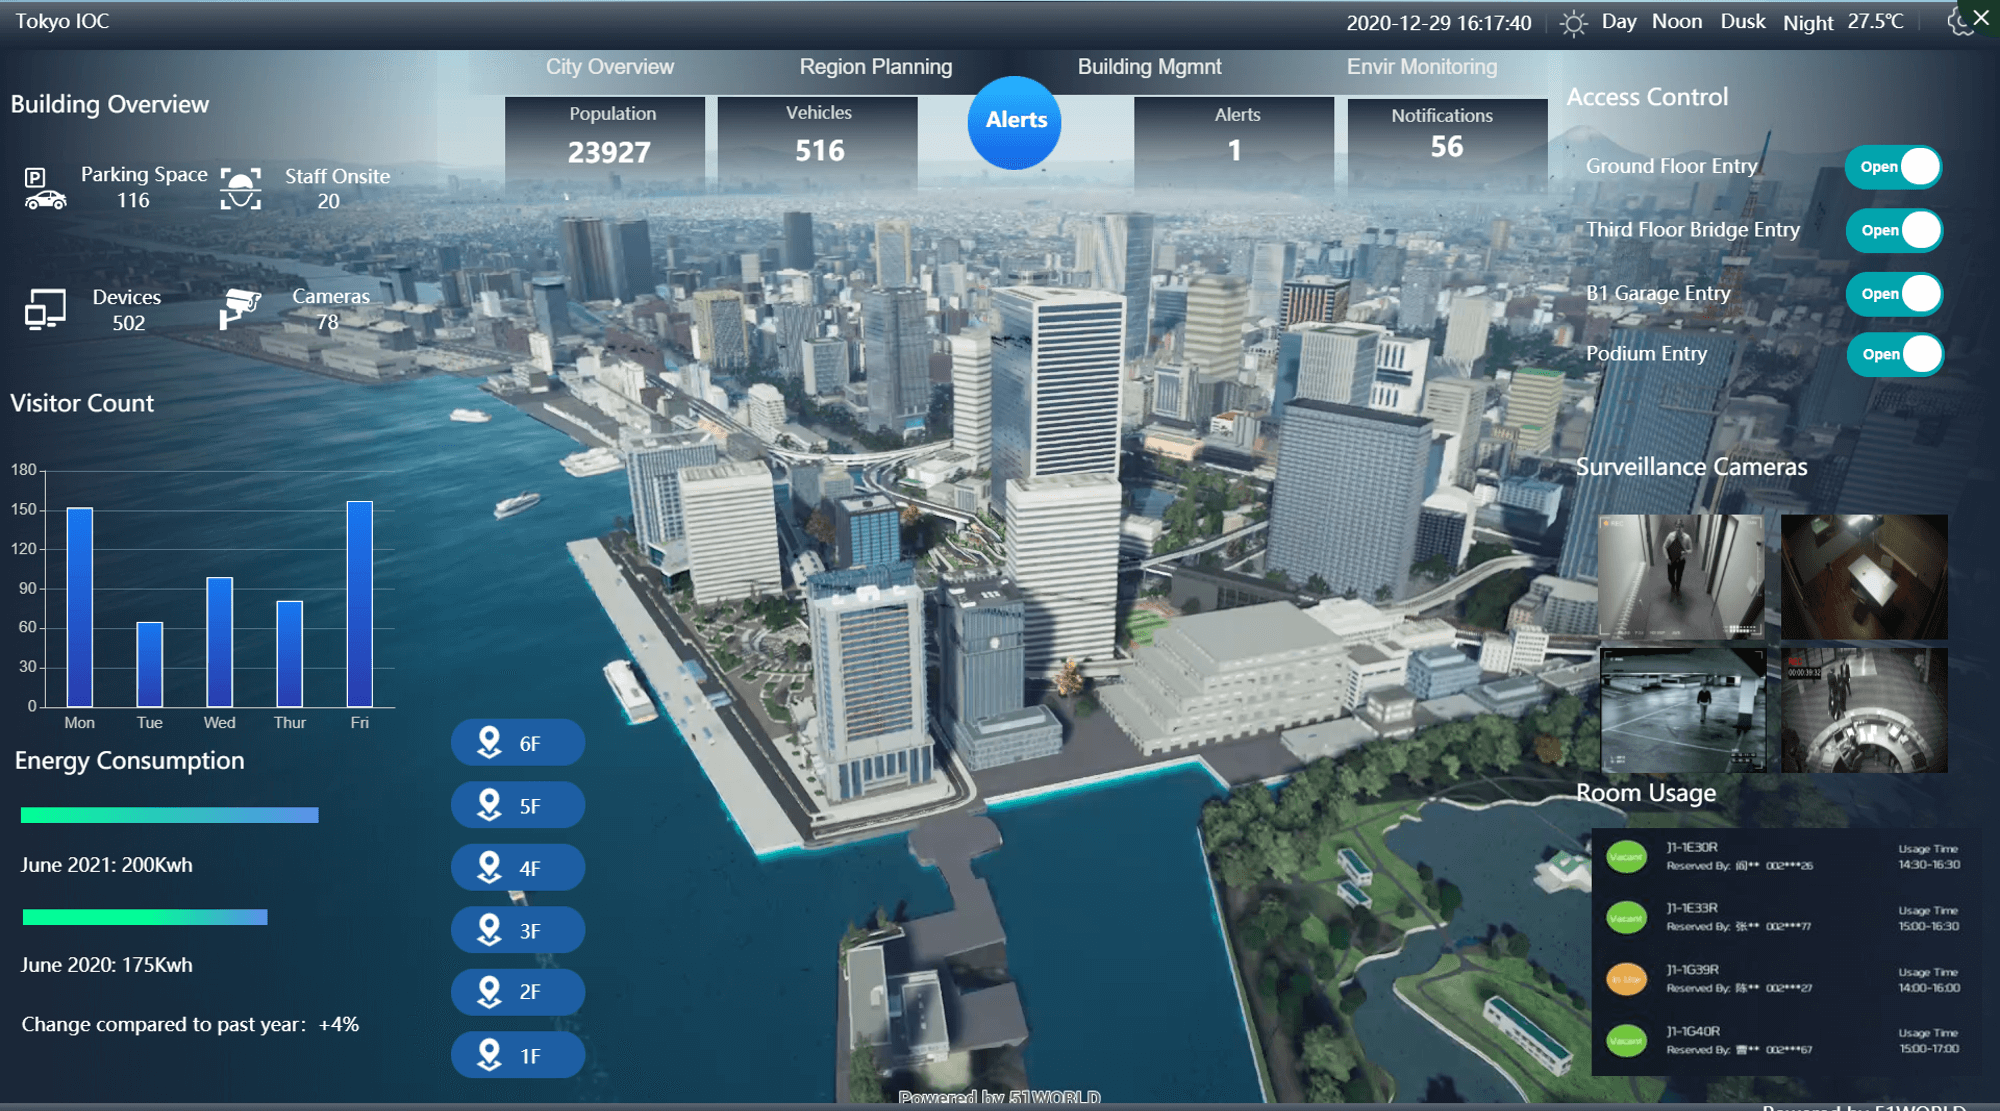Switch to the Envir Monitoring tab

coord(1421,67)
